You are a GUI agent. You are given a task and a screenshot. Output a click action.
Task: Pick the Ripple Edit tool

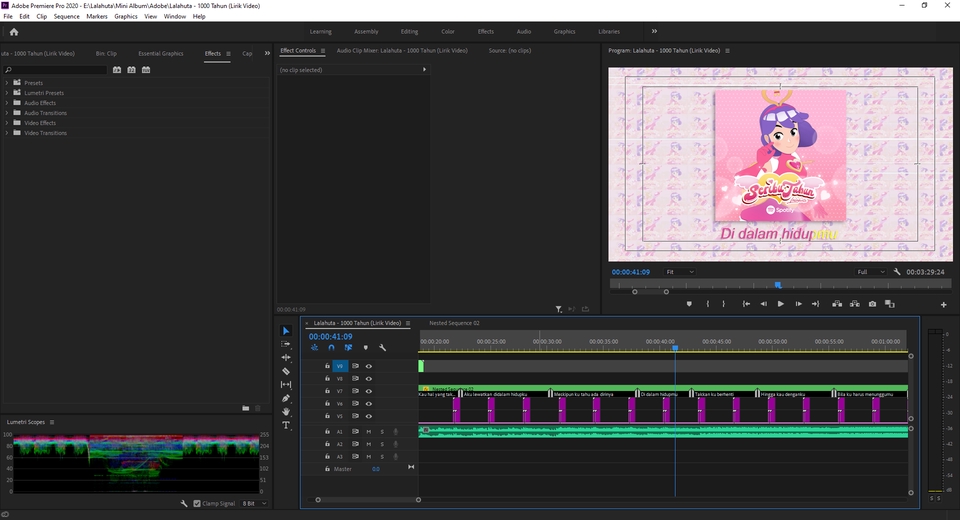click(286, 357)
